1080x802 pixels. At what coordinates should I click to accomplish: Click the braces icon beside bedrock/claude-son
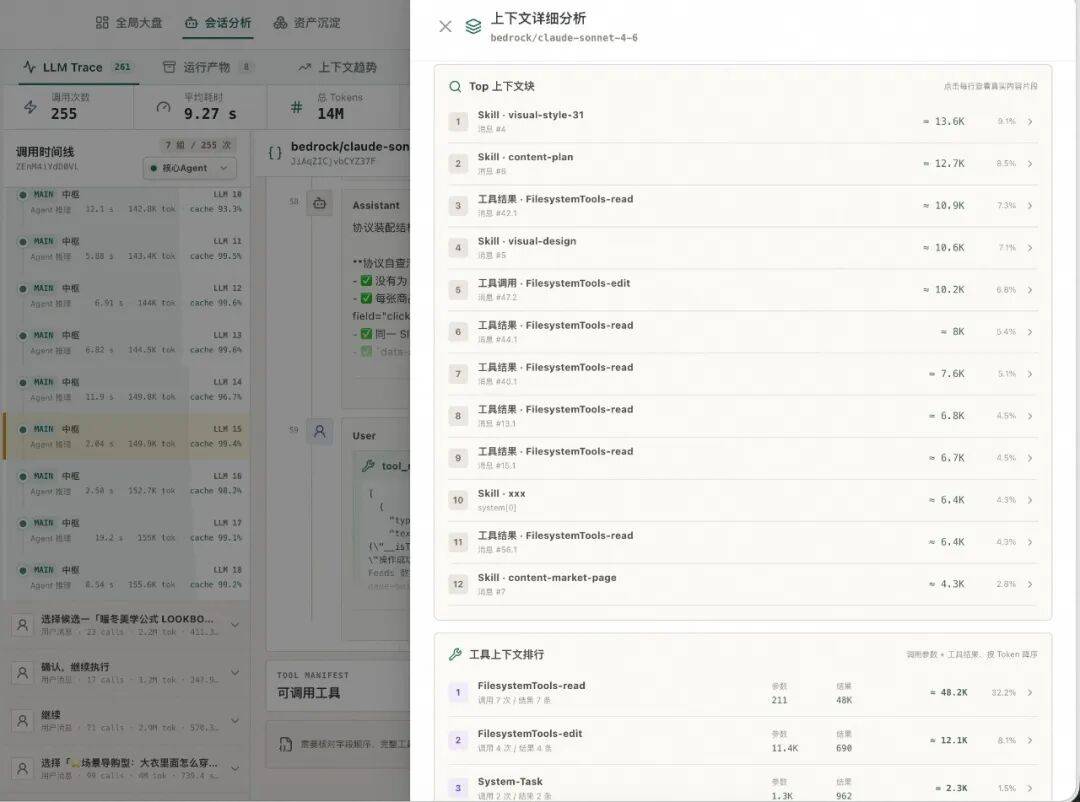275,153
